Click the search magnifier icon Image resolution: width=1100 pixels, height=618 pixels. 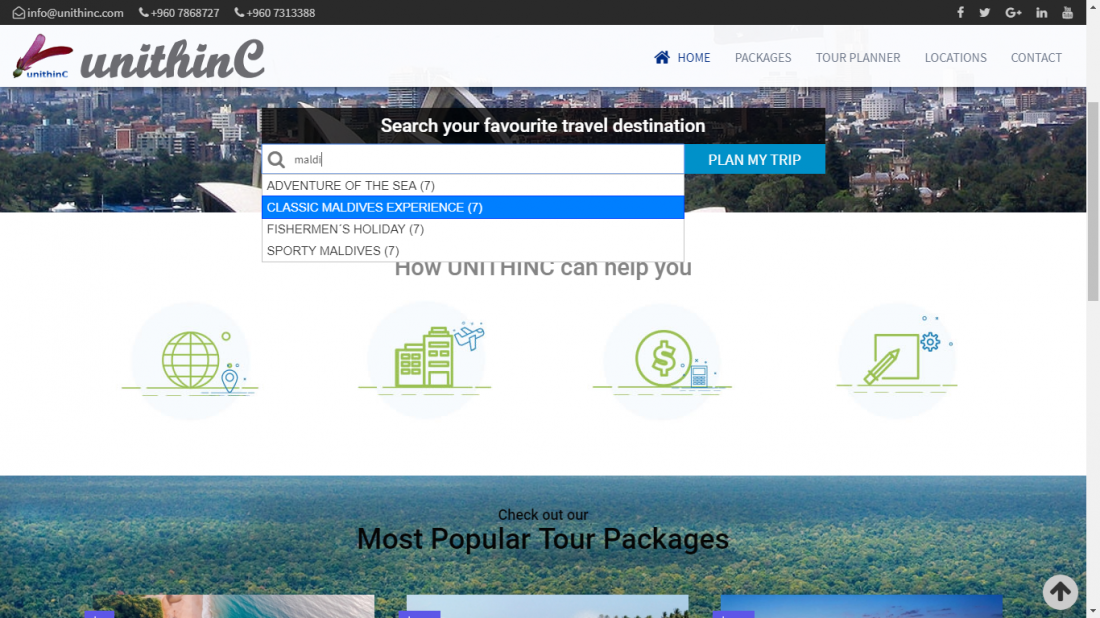[x=276, y=160]
